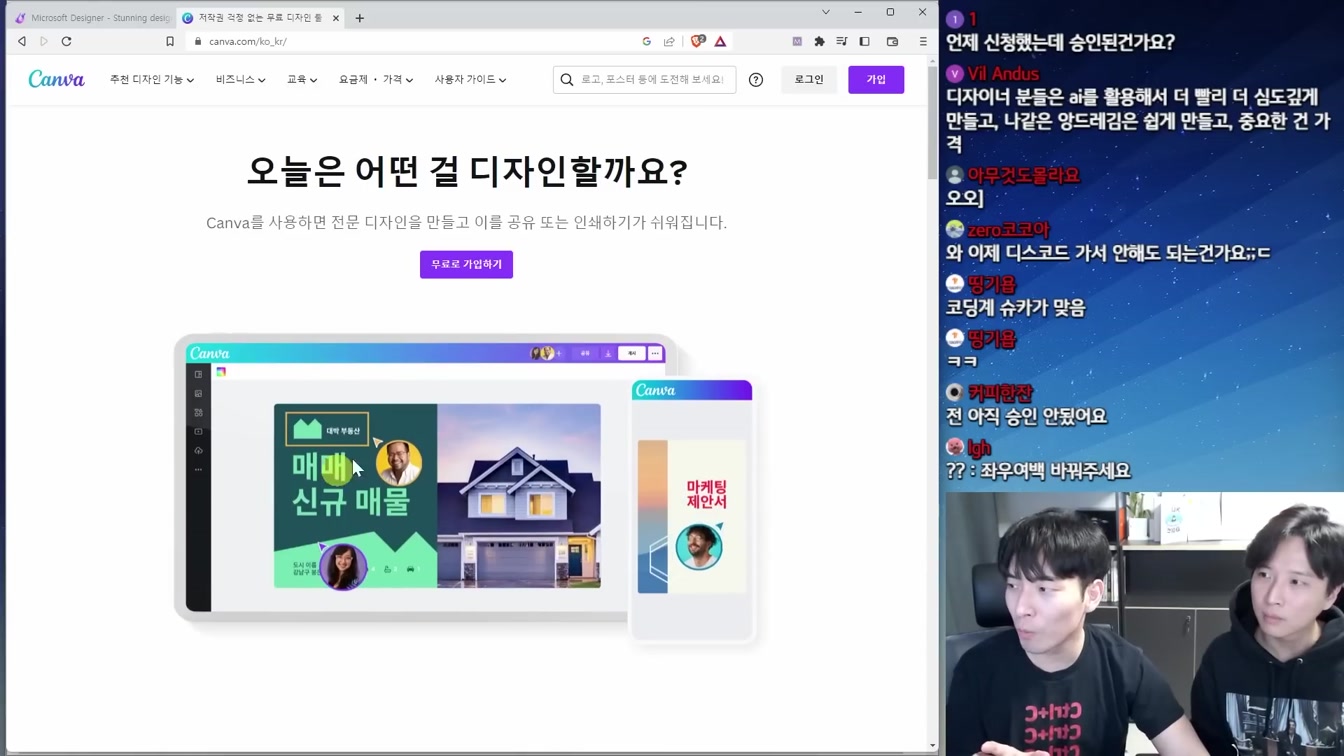The height and width of the screenshot is (756, 1344).
Task: Click chat username 커피한잔
Action: (1000, 393)
